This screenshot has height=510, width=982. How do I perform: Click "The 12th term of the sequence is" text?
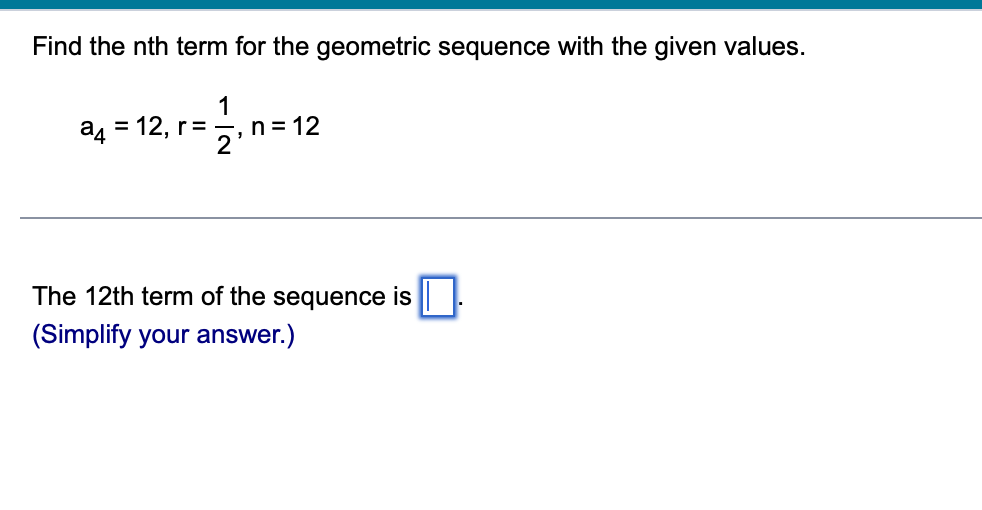(x=222, y=296)
